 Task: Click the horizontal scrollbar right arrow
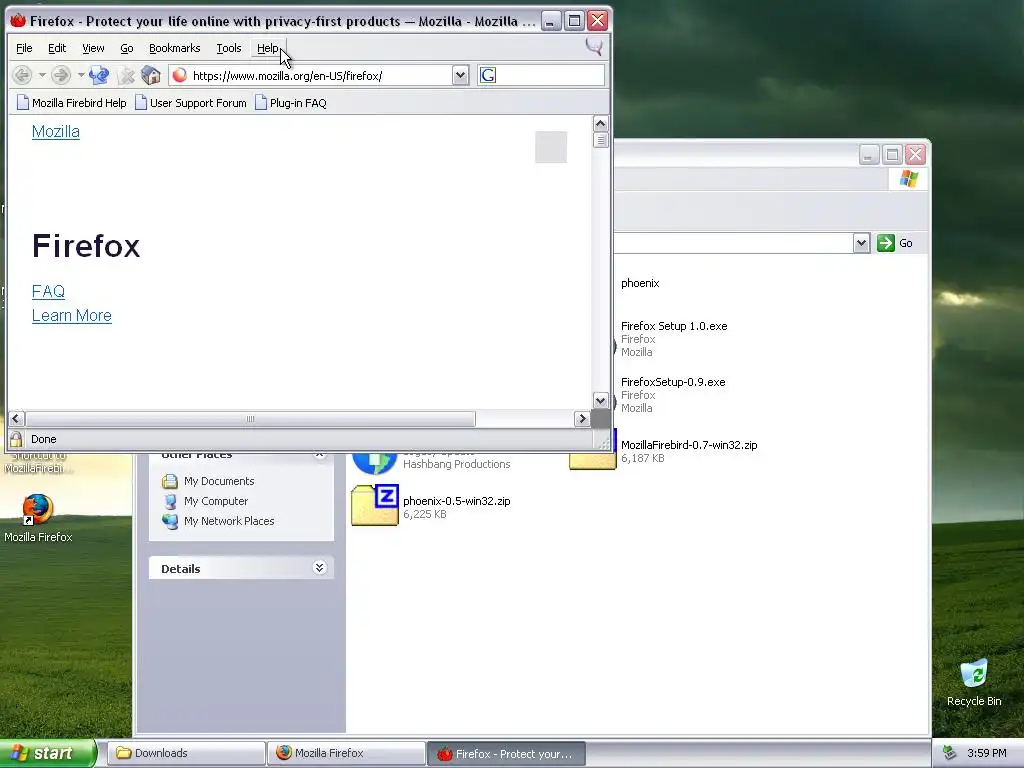[x=582, y=419]
